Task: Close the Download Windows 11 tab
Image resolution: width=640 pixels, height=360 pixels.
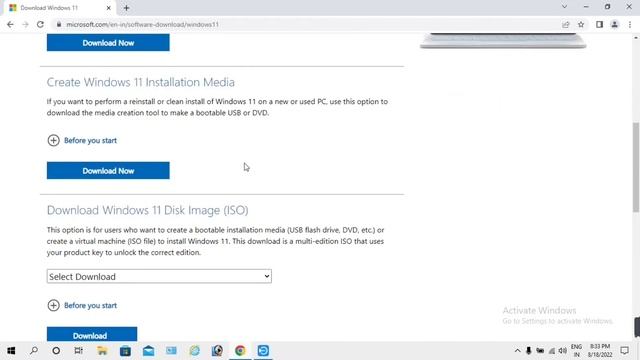Action: point(109,8)
